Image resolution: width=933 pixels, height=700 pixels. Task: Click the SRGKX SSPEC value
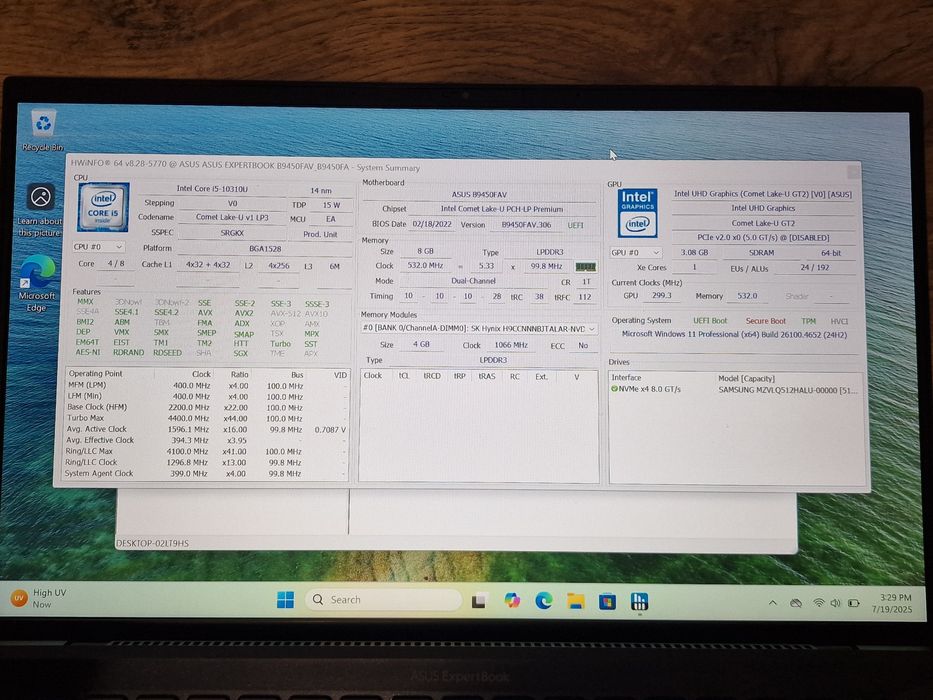click(232, 233)
